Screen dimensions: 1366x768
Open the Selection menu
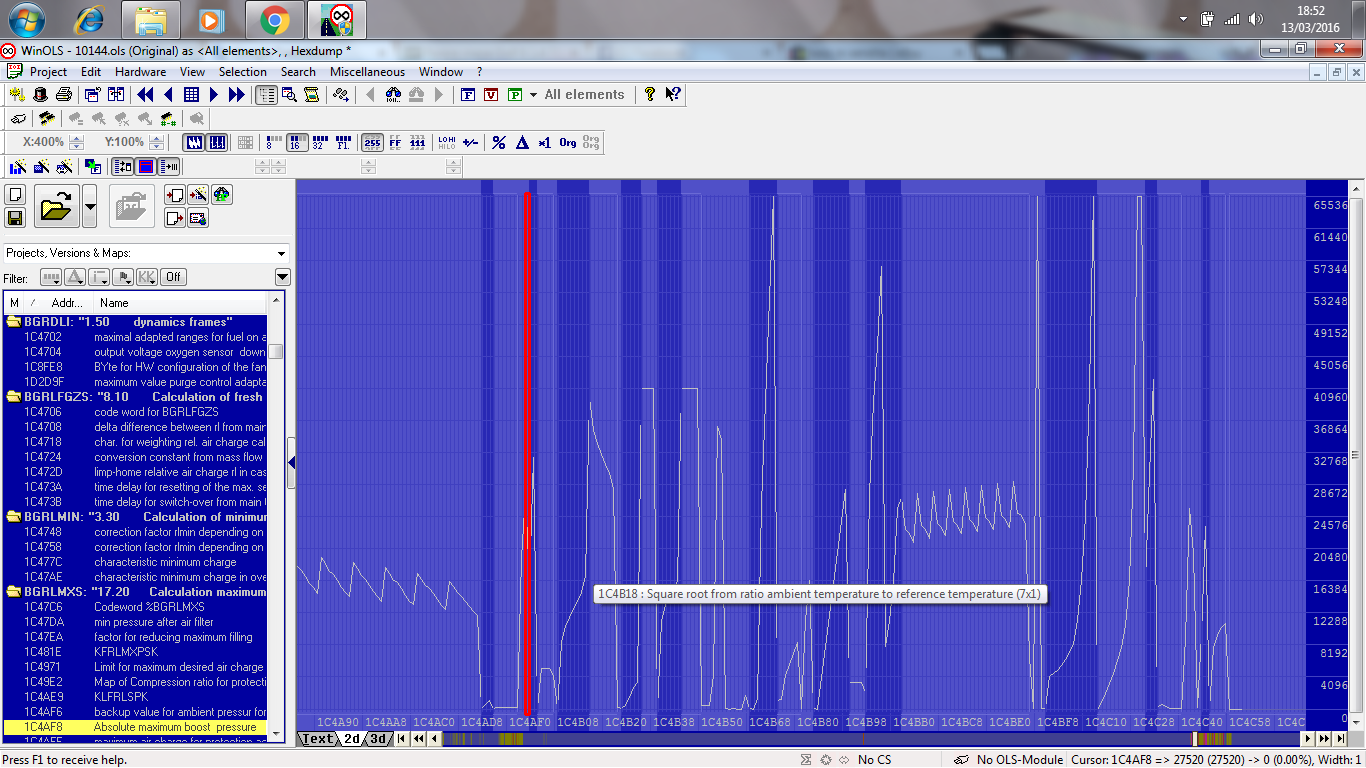[x=243, y=72]
